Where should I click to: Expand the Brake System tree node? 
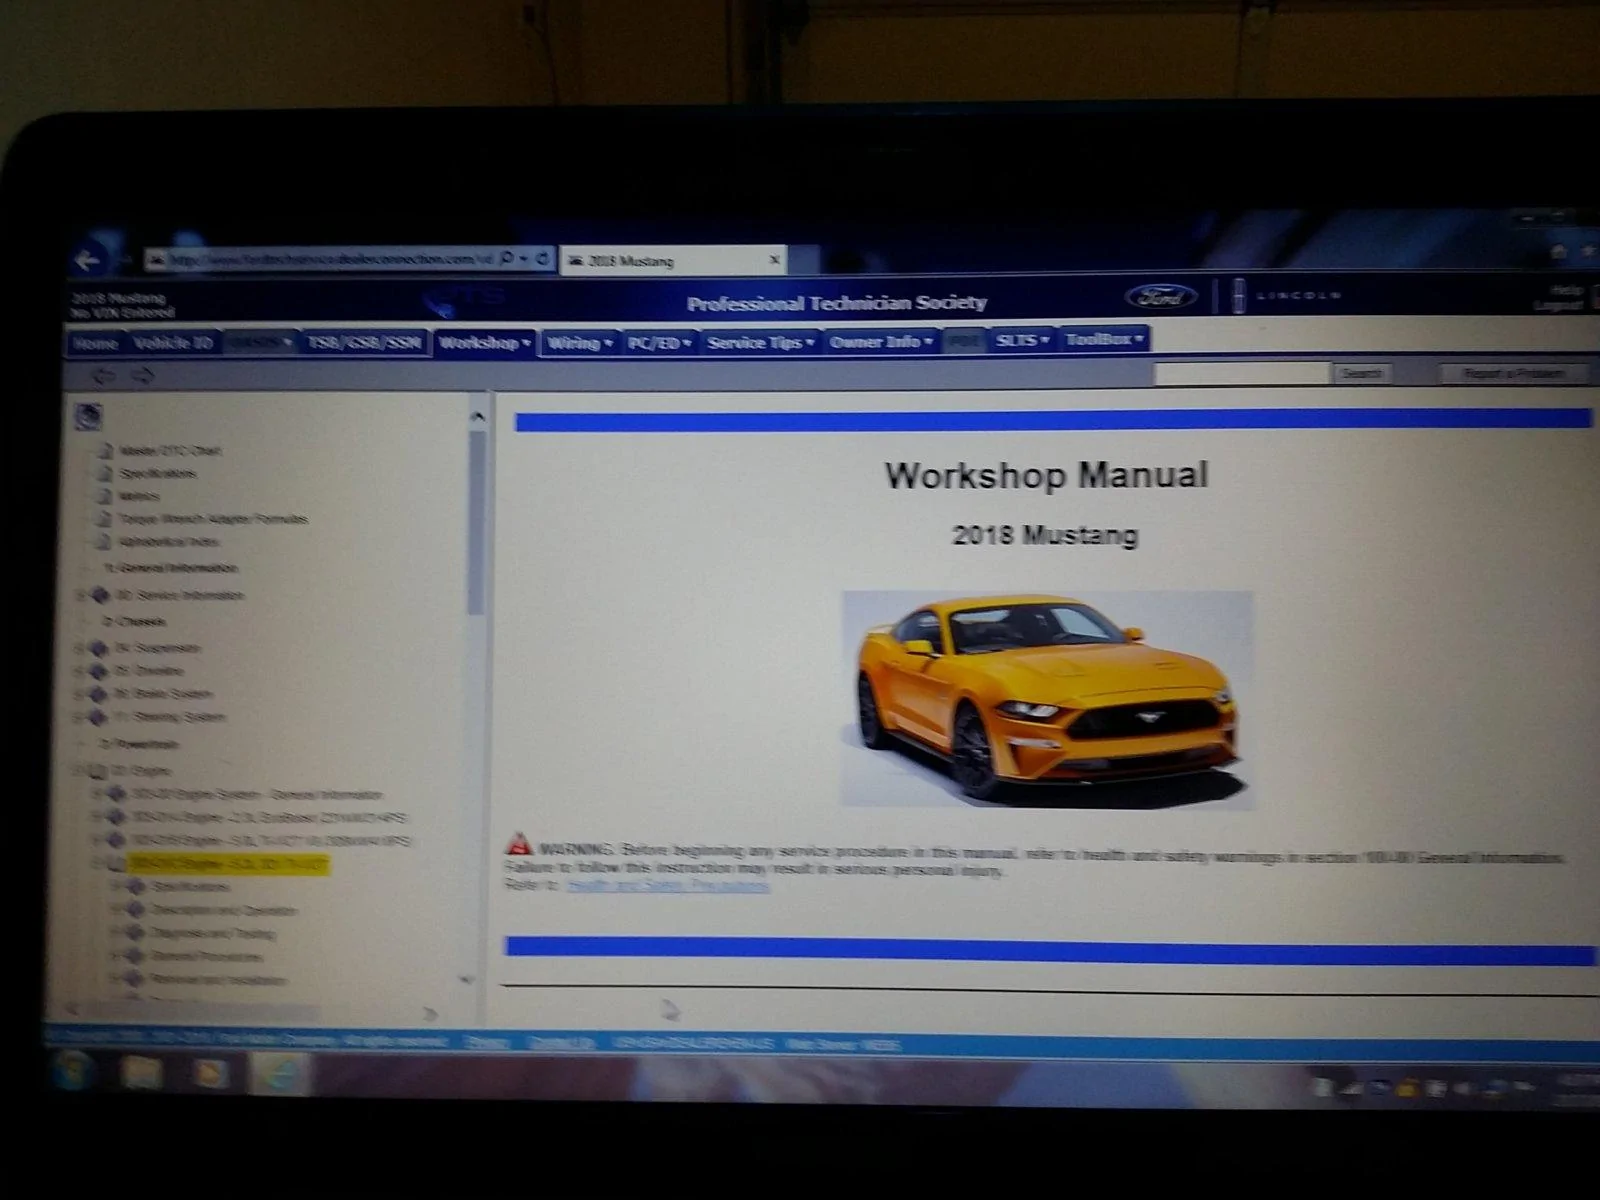point(79,694)
